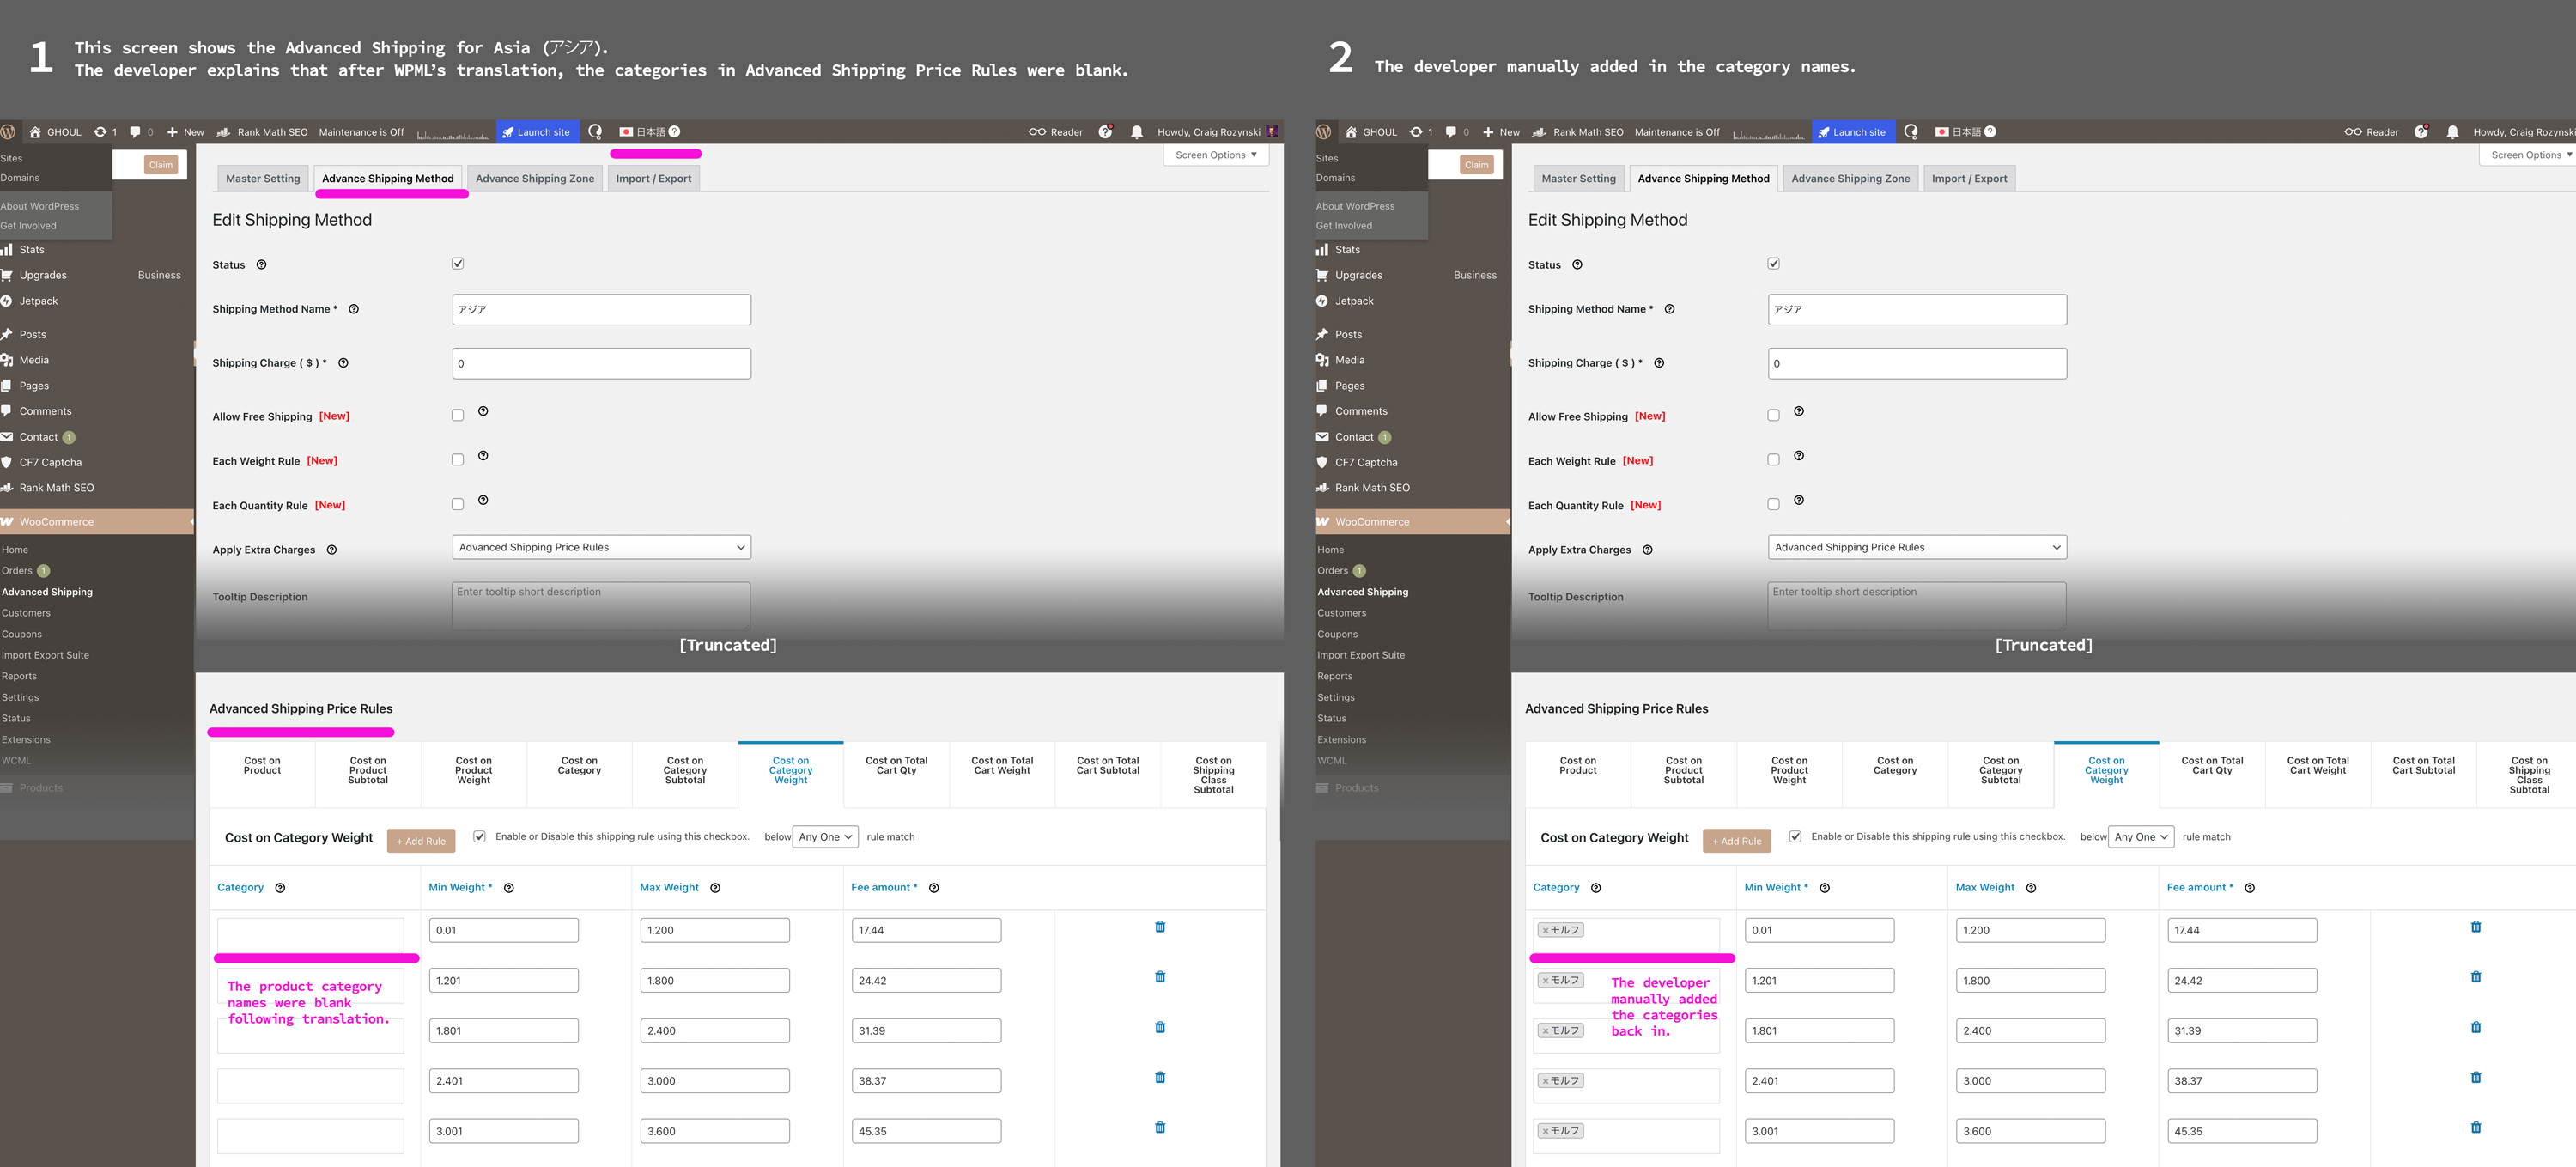
Task: Expand Screen Options in left panel
Action: tap(1215, 155)
